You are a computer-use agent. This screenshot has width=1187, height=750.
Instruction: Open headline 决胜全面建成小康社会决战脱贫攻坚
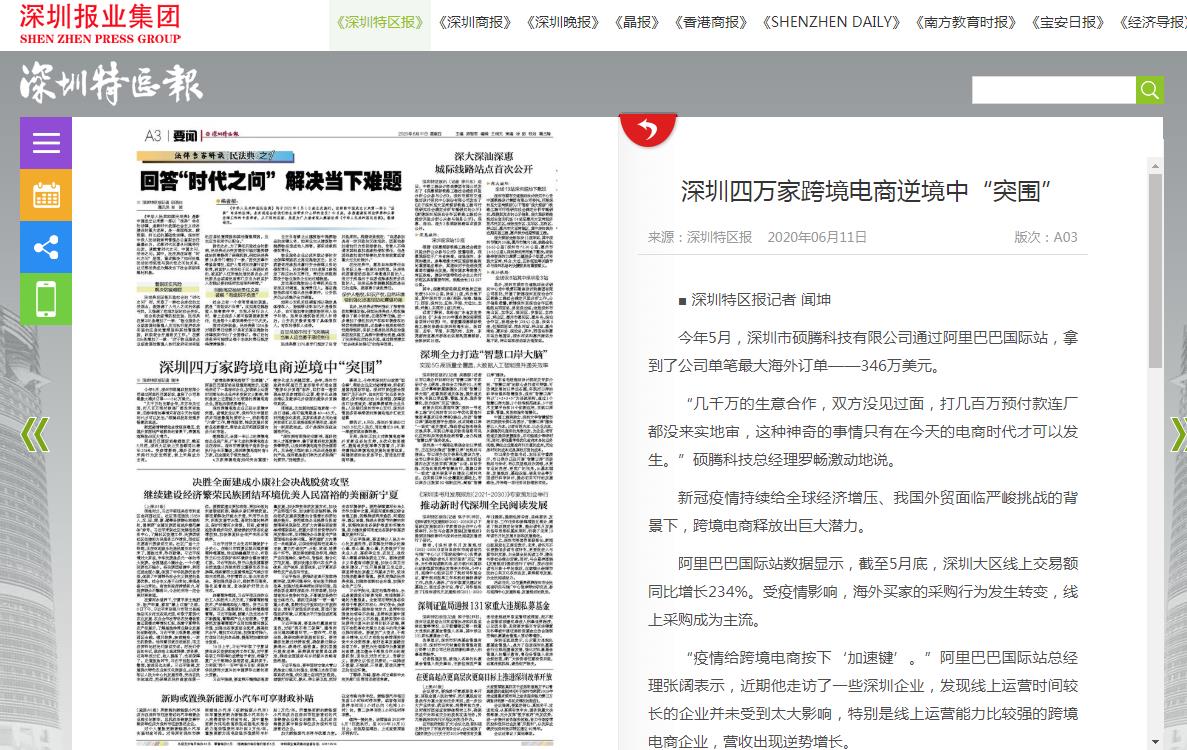pyautogui.click(x=270, y=481)
